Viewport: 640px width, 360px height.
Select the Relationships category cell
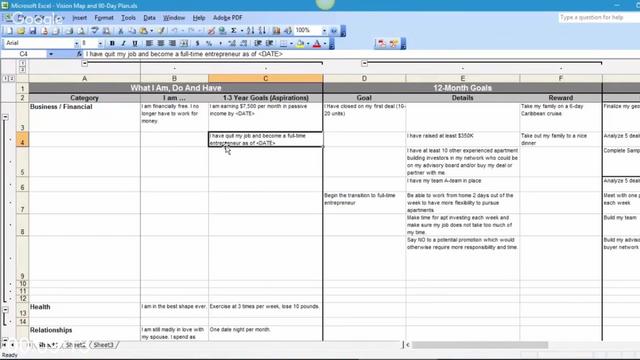pos(84,333)
